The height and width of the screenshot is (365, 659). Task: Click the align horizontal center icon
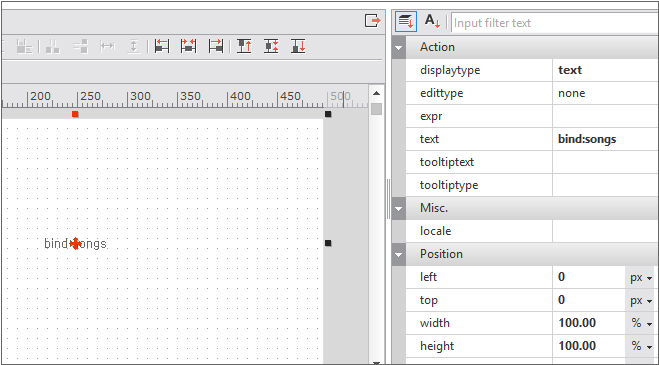(188, 46)
